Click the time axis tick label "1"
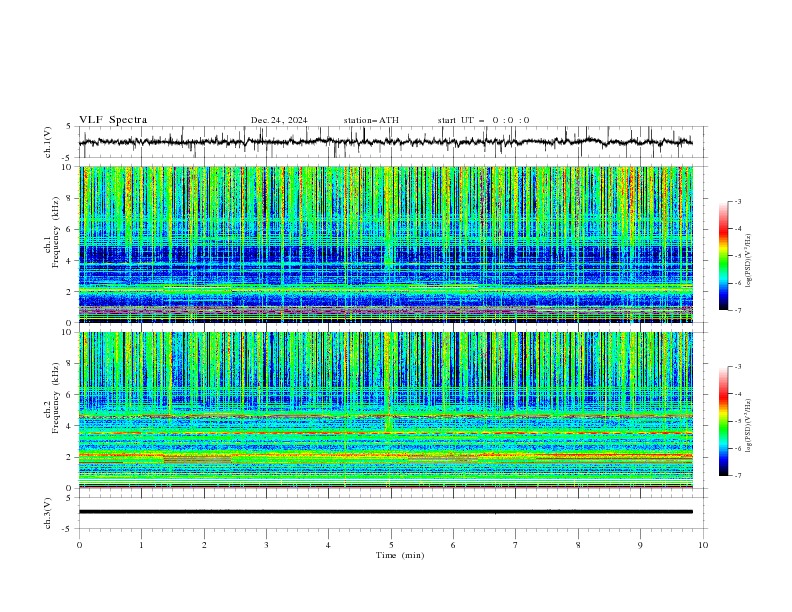 tap(141, 545)
